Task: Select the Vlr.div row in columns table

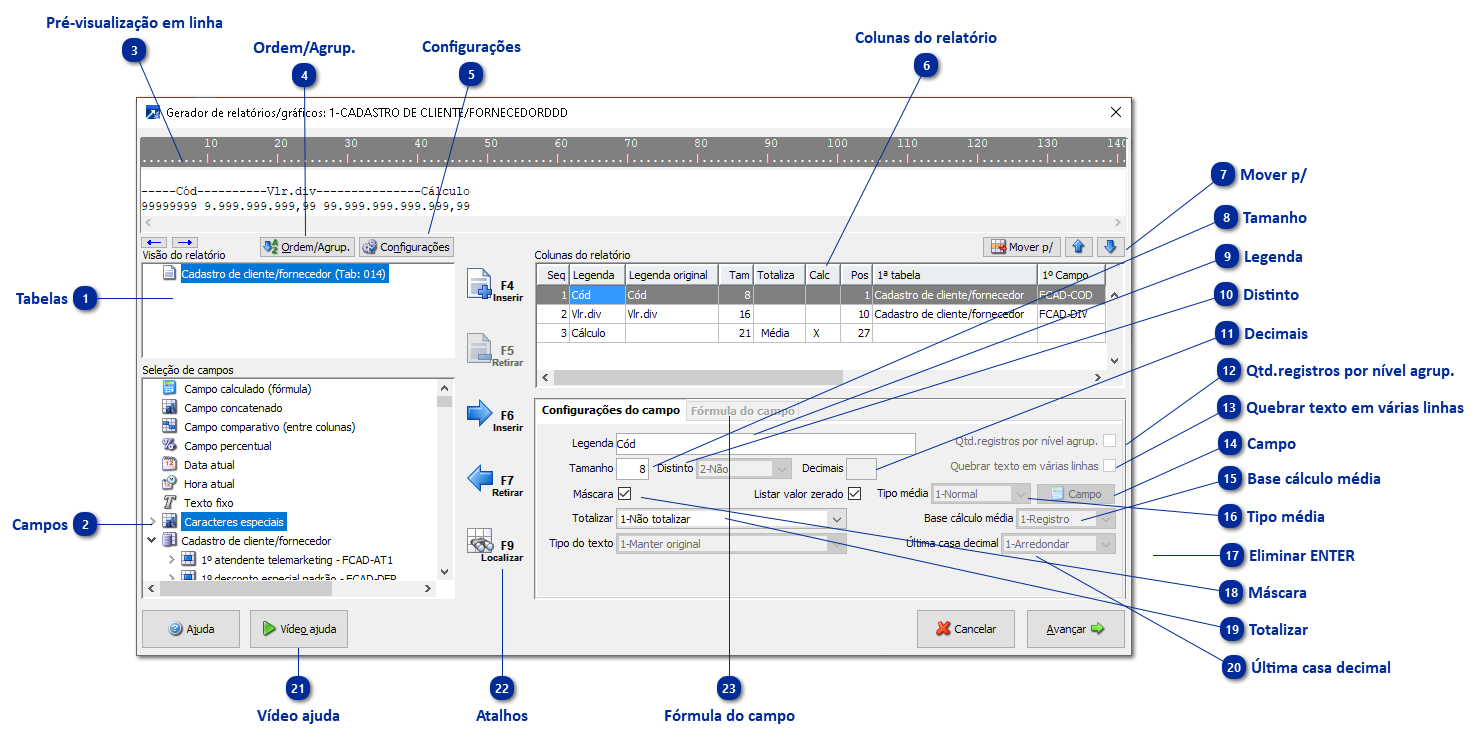Action: pos(821,314)
